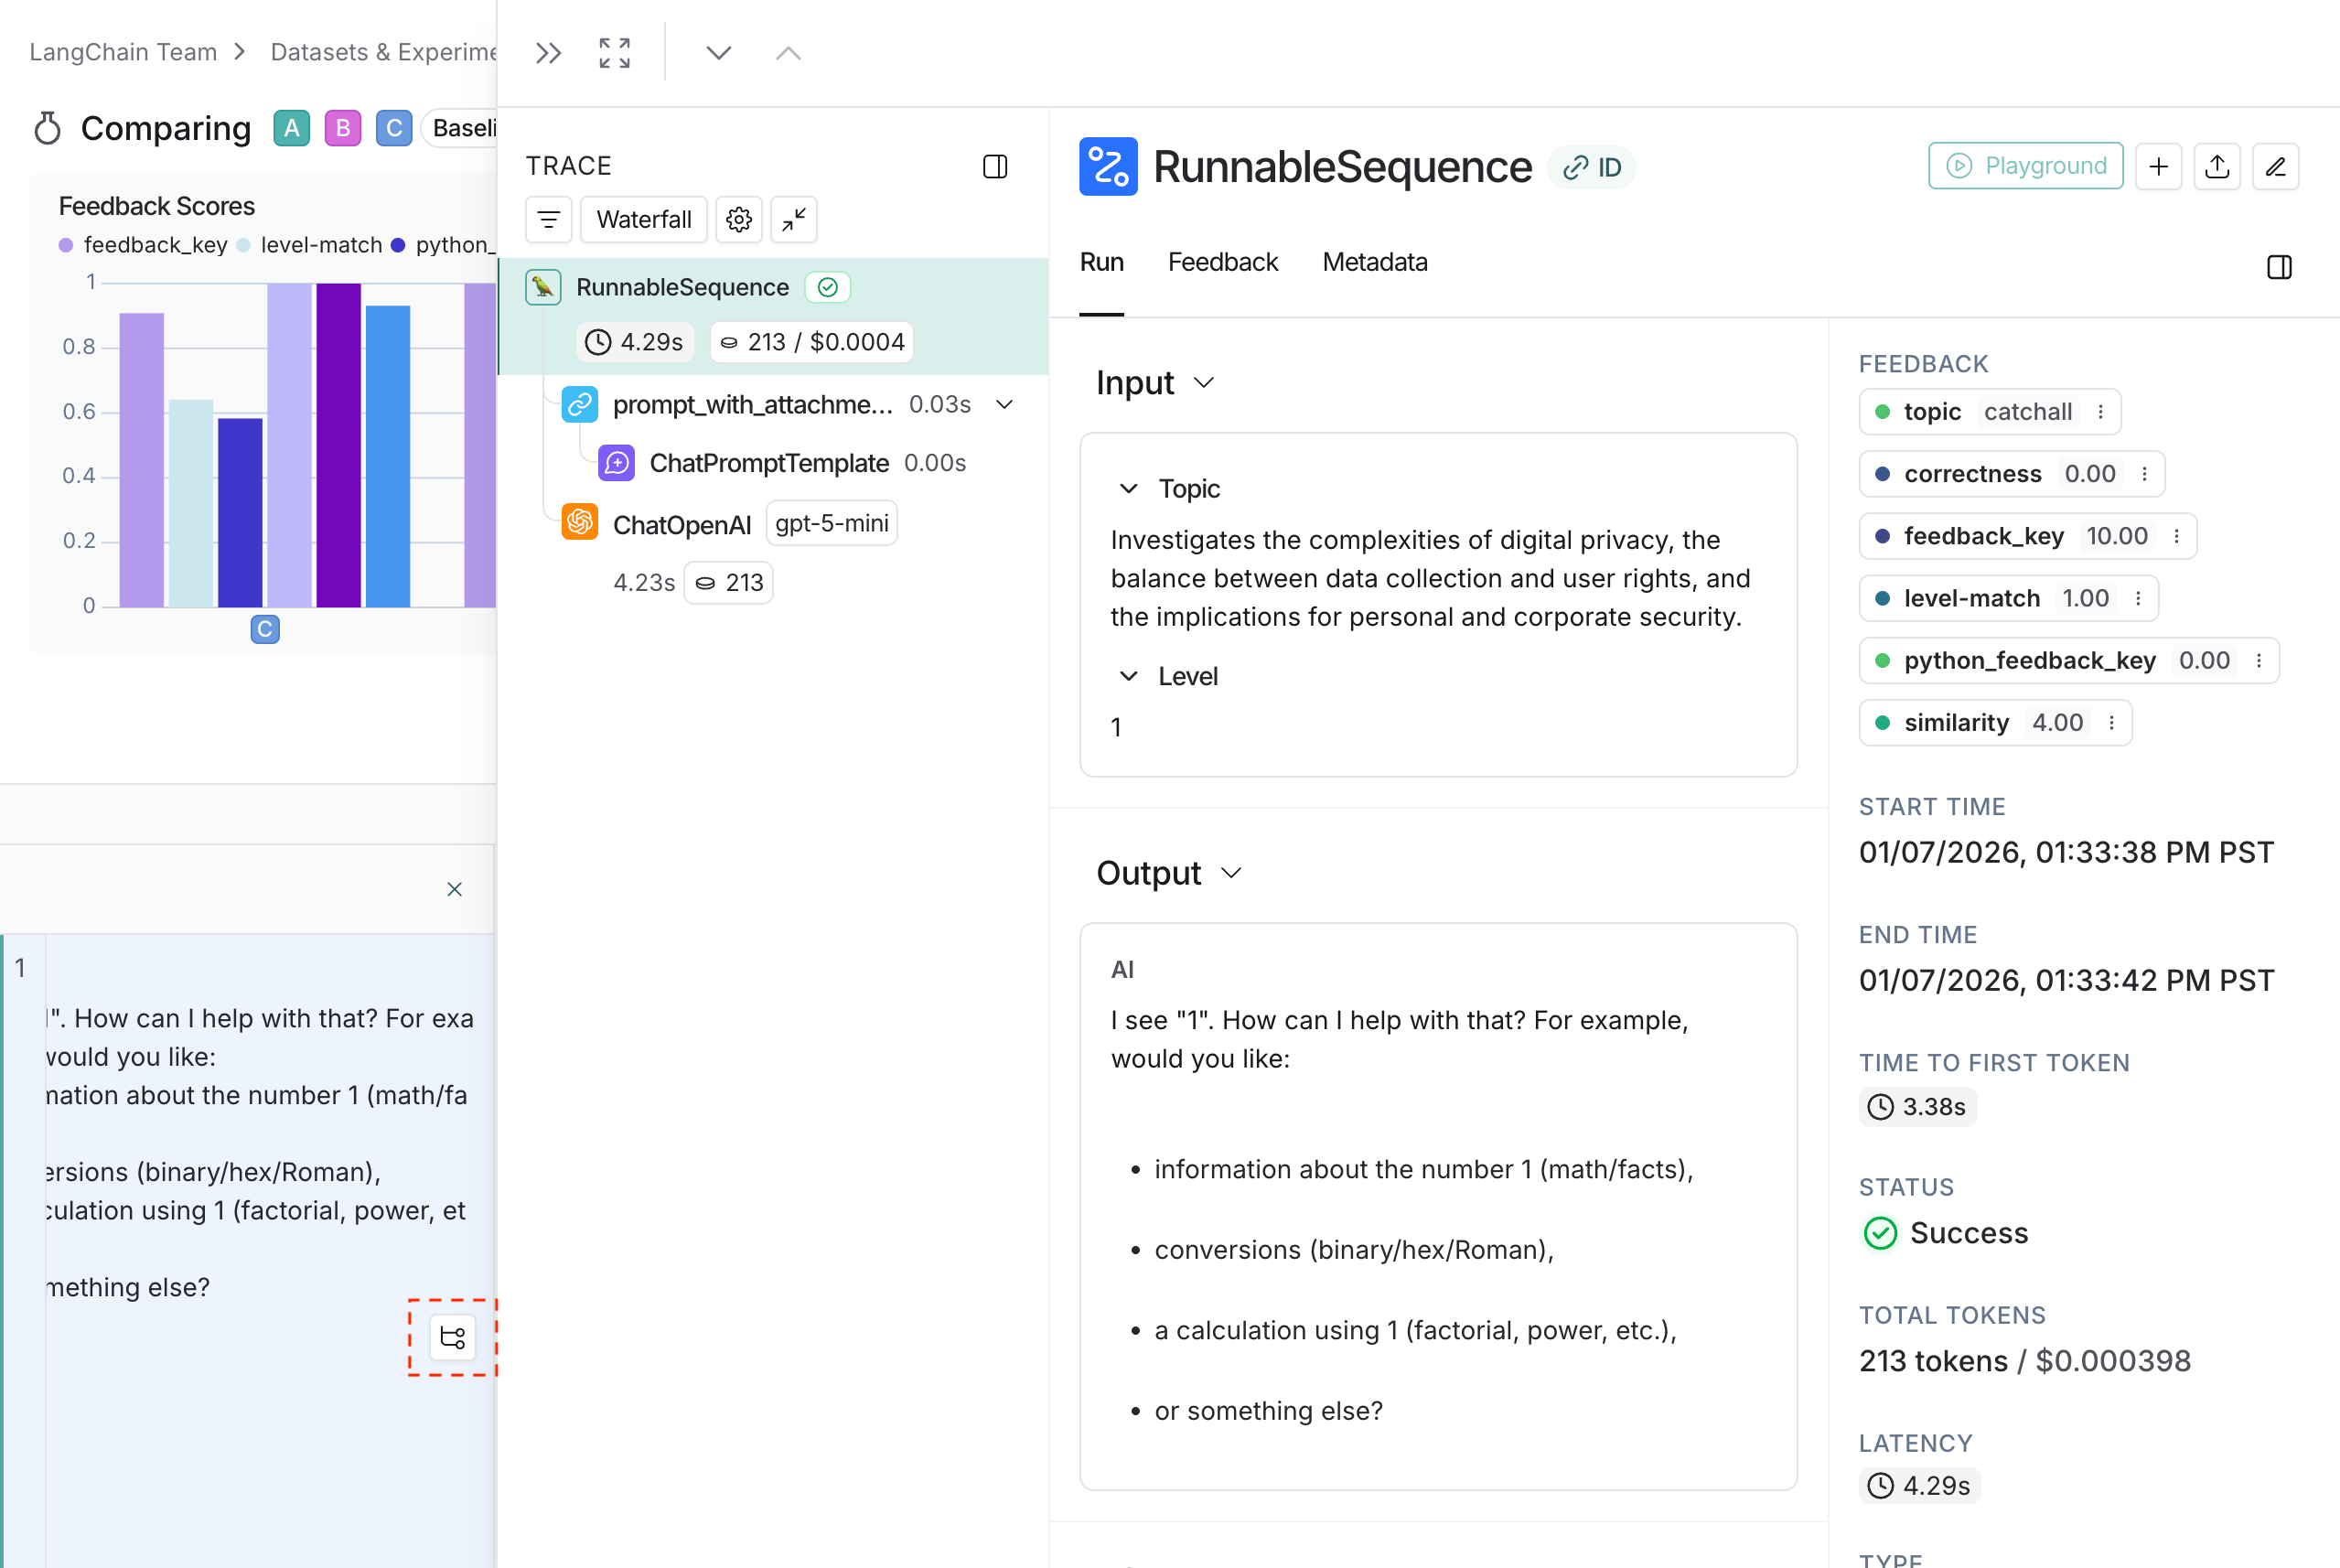The width and height of the screenshot is (2340, 1568).
Task: Click the plus add-to button
Action: (x=2159, y=166)
